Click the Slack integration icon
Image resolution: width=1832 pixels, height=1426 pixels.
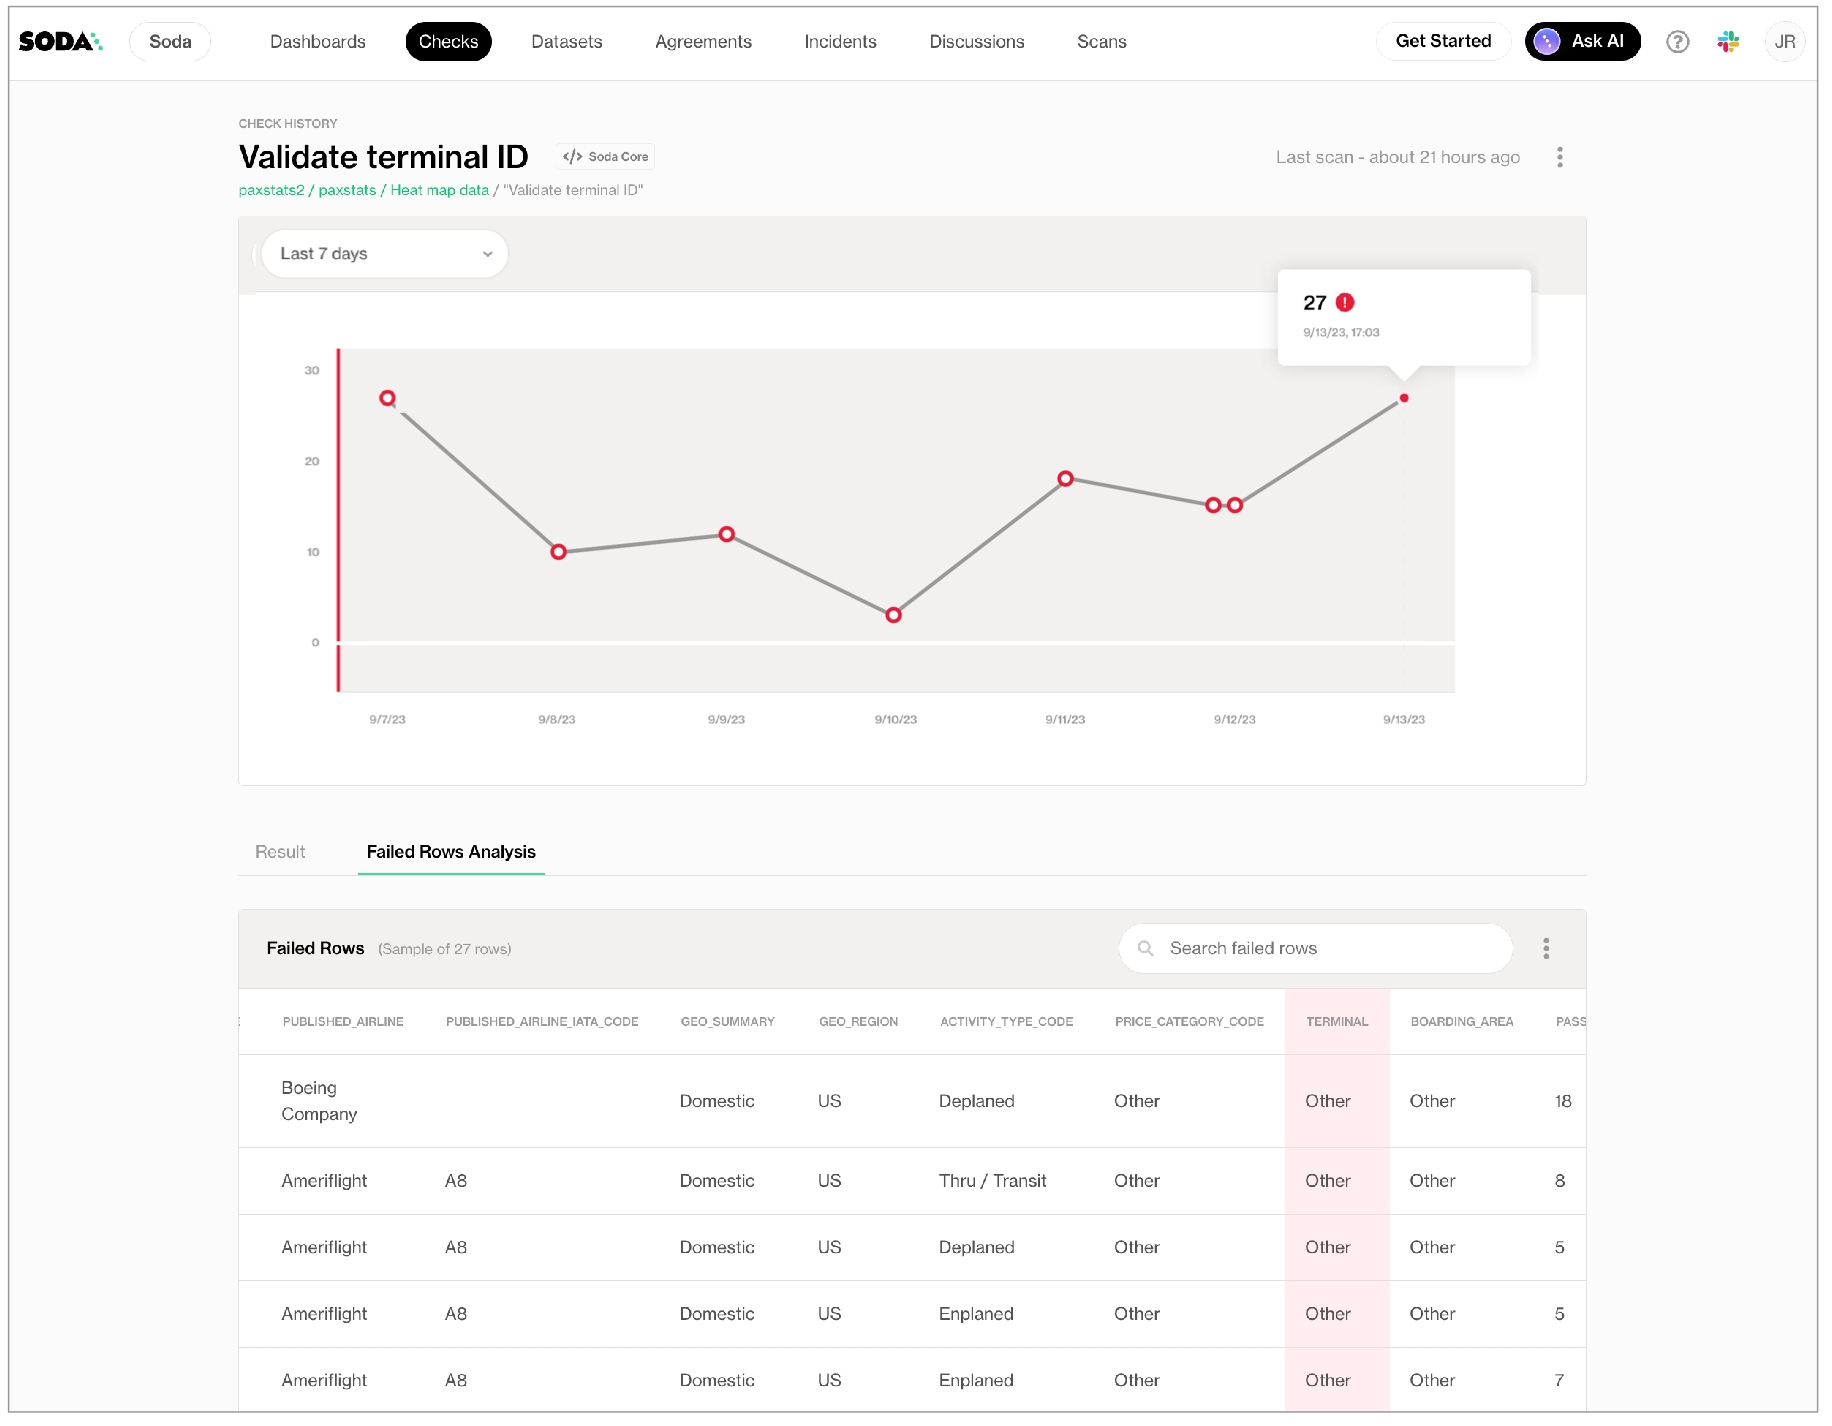[1727, 42]
